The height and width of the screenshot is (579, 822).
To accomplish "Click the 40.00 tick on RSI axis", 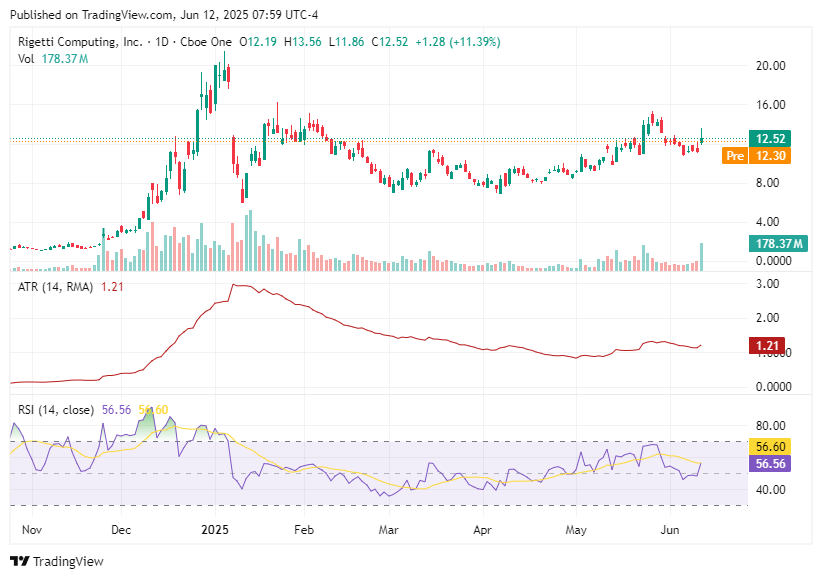I will click(x=771, y=489).
